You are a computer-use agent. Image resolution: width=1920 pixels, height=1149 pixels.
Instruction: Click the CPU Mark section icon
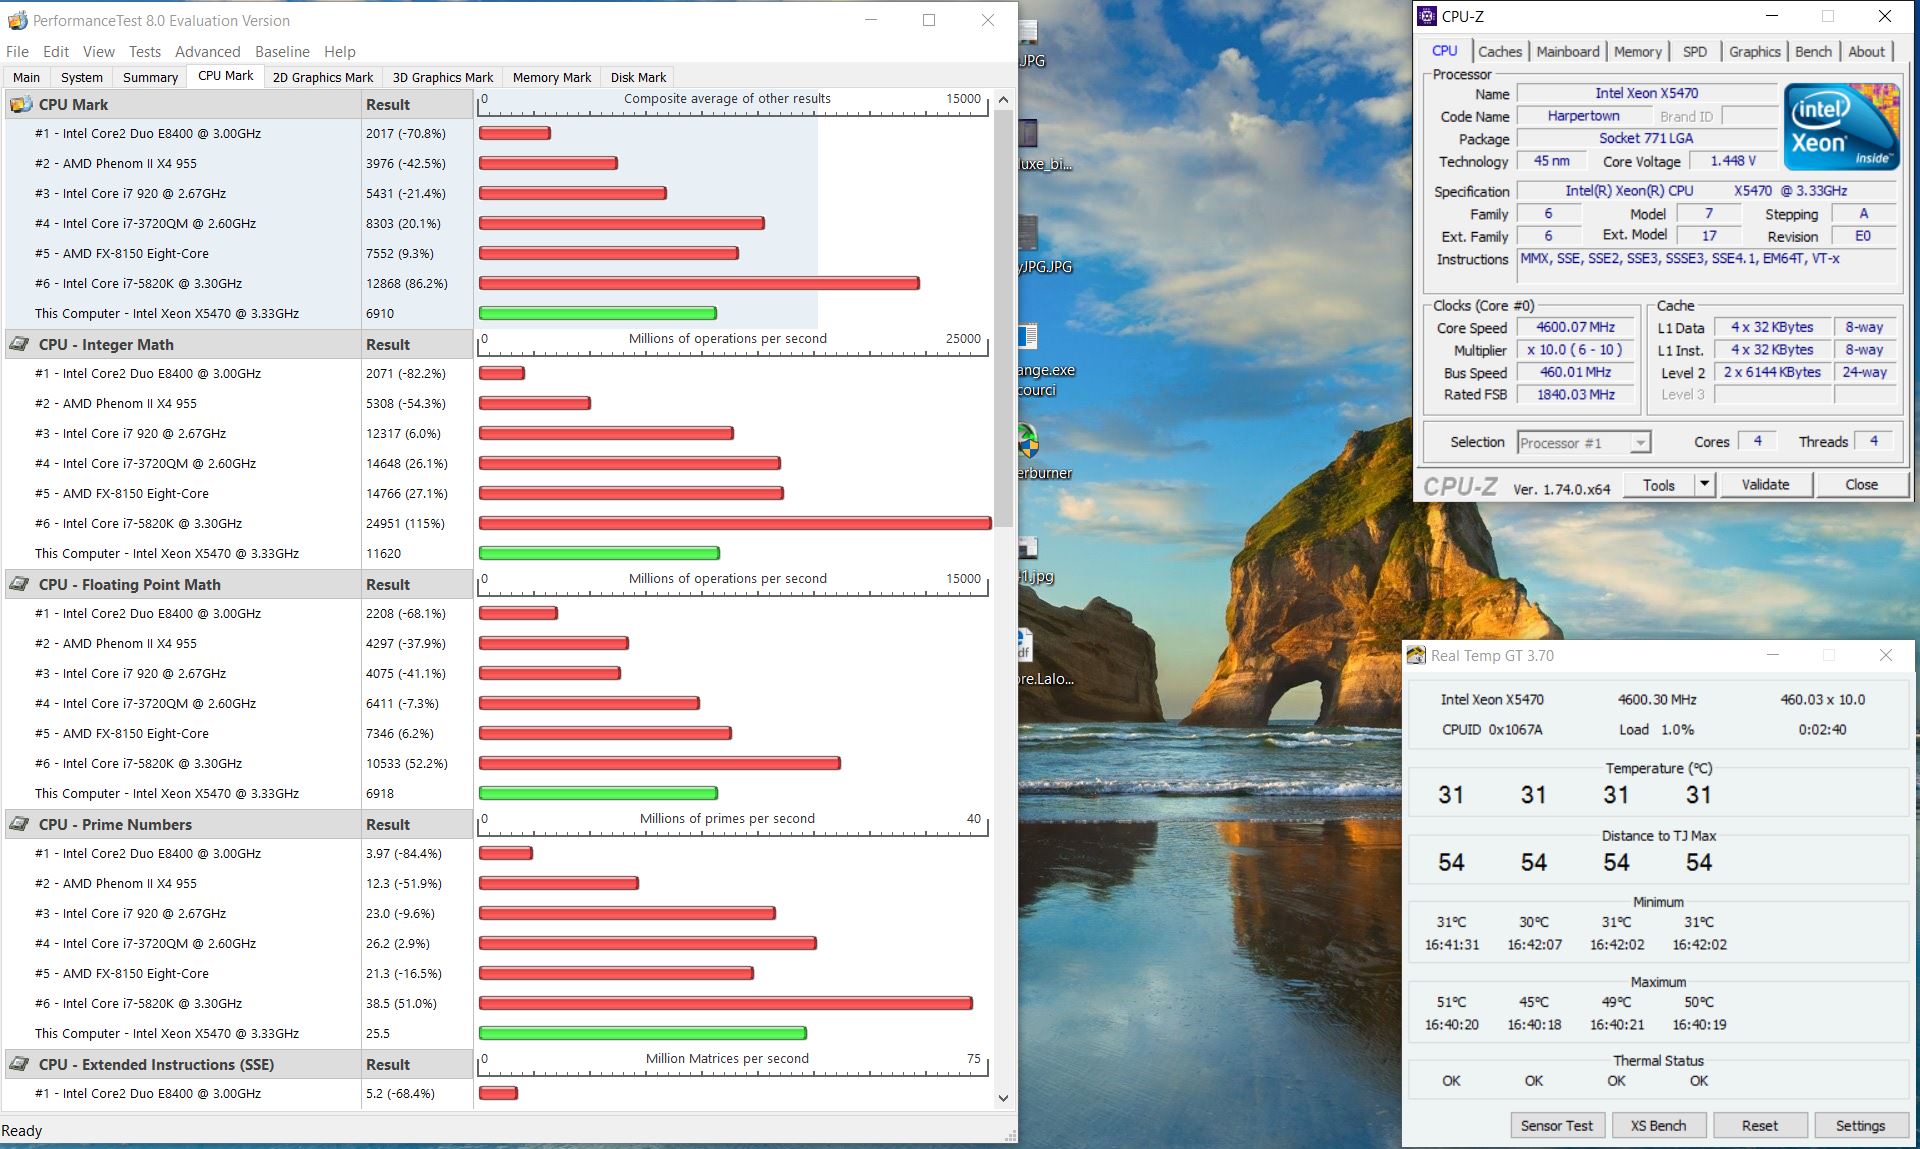click(x=20, y=104)
